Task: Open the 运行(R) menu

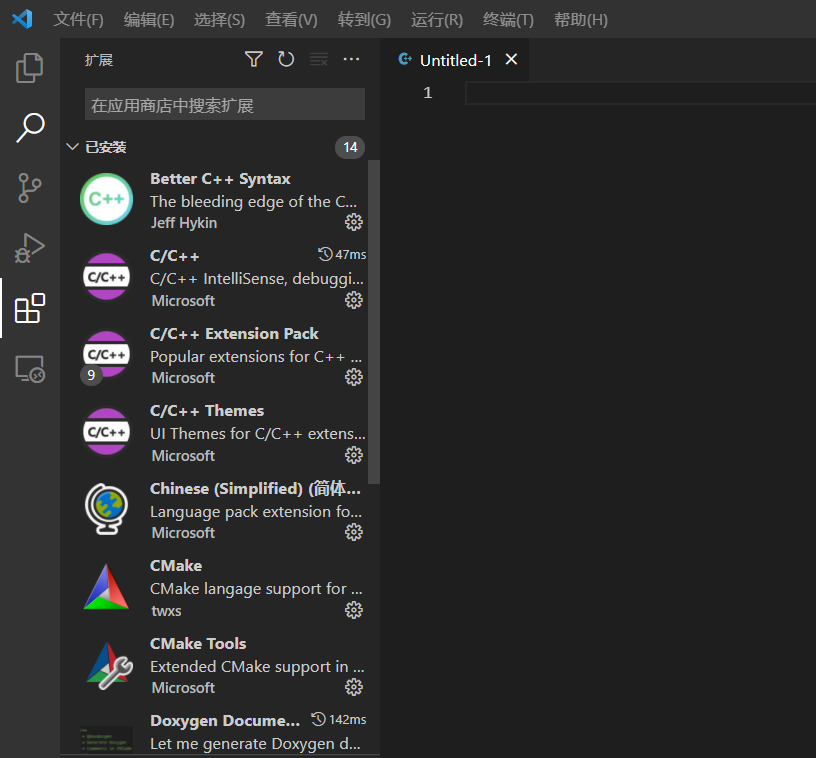Action: click(437, 20)
